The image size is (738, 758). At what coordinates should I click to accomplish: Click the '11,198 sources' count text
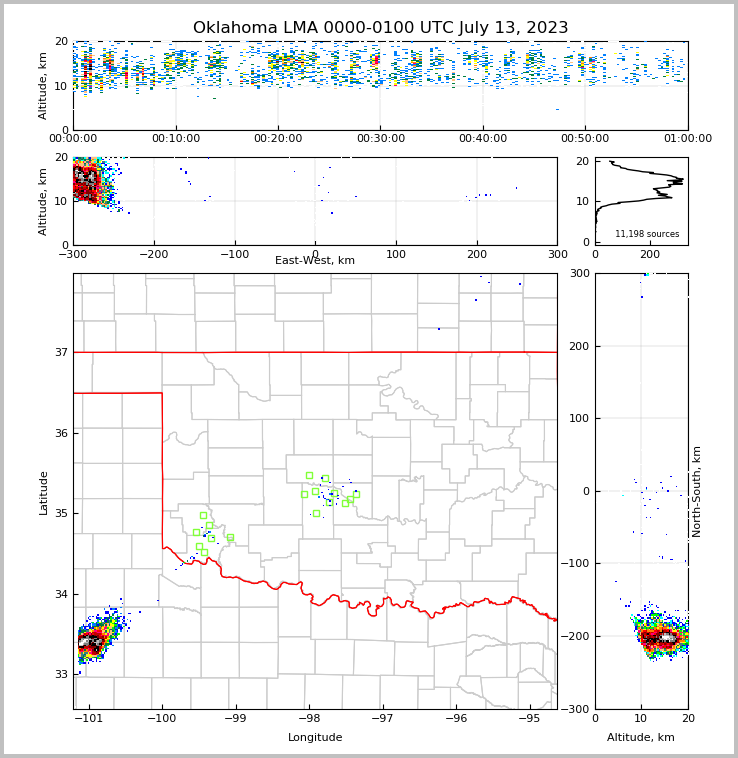[x=647, y=234]
